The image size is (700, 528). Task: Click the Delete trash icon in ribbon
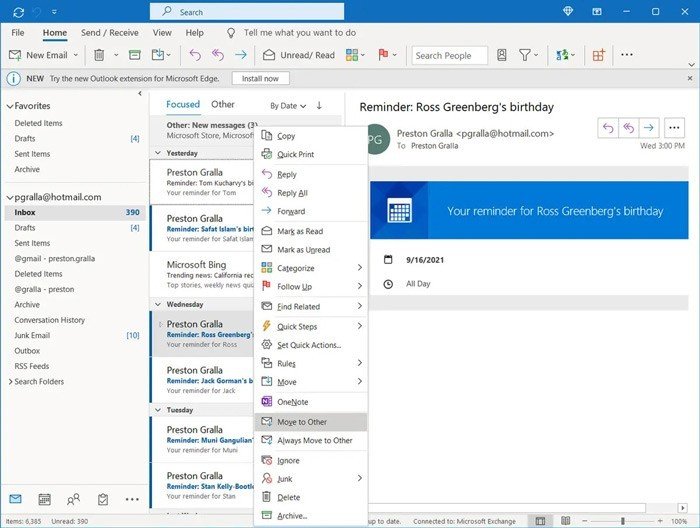99,55
